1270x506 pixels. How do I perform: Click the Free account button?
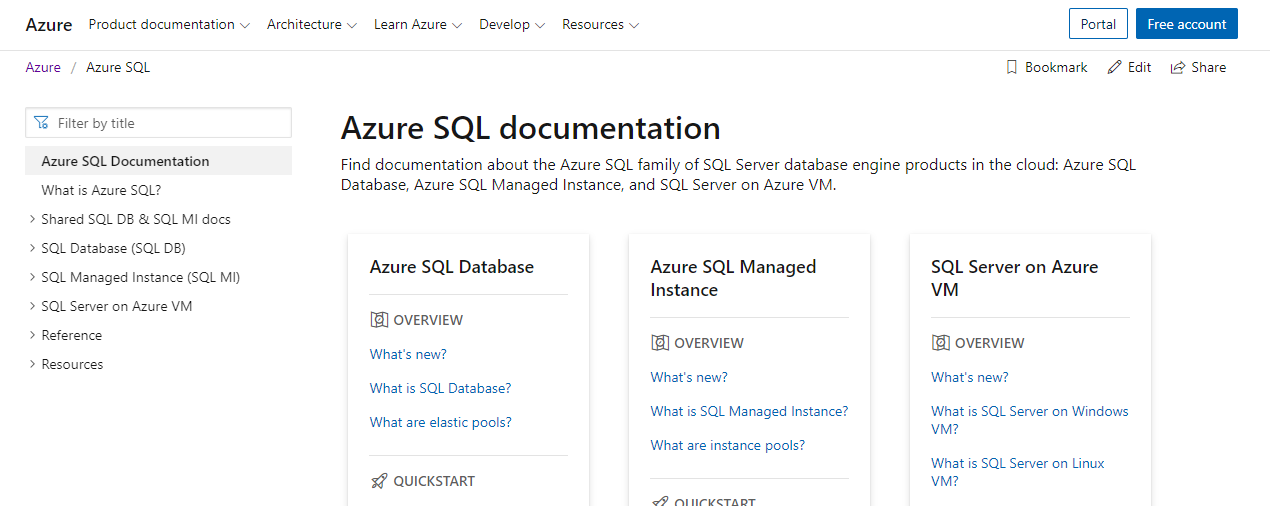click(1186, 25)
